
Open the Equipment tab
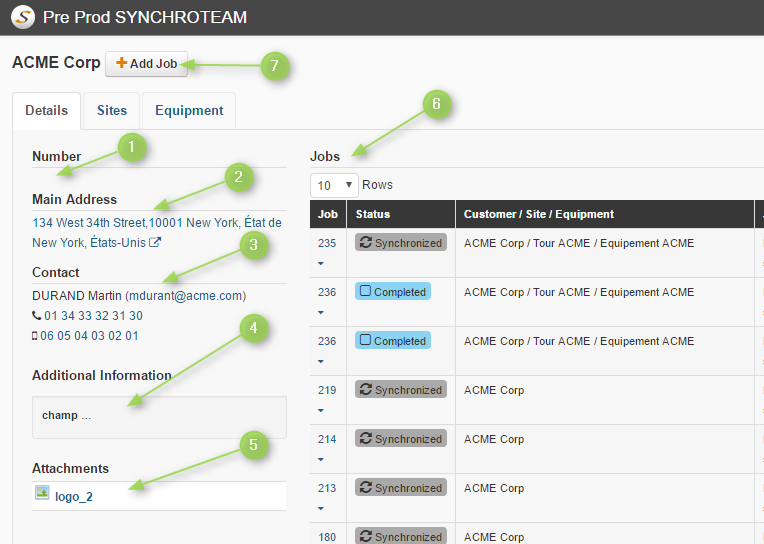pyautogui.click(x=189, y=111)
